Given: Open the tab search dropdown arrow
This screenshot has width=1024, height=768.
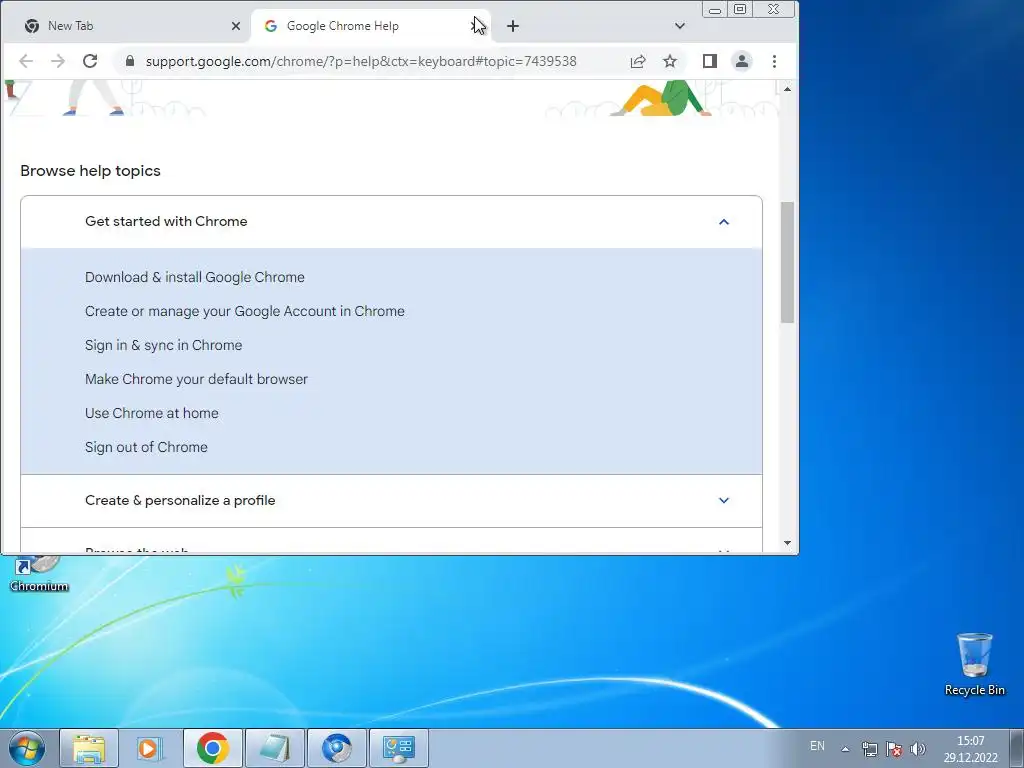Looking at the screenshot, I should pos(680,26).
